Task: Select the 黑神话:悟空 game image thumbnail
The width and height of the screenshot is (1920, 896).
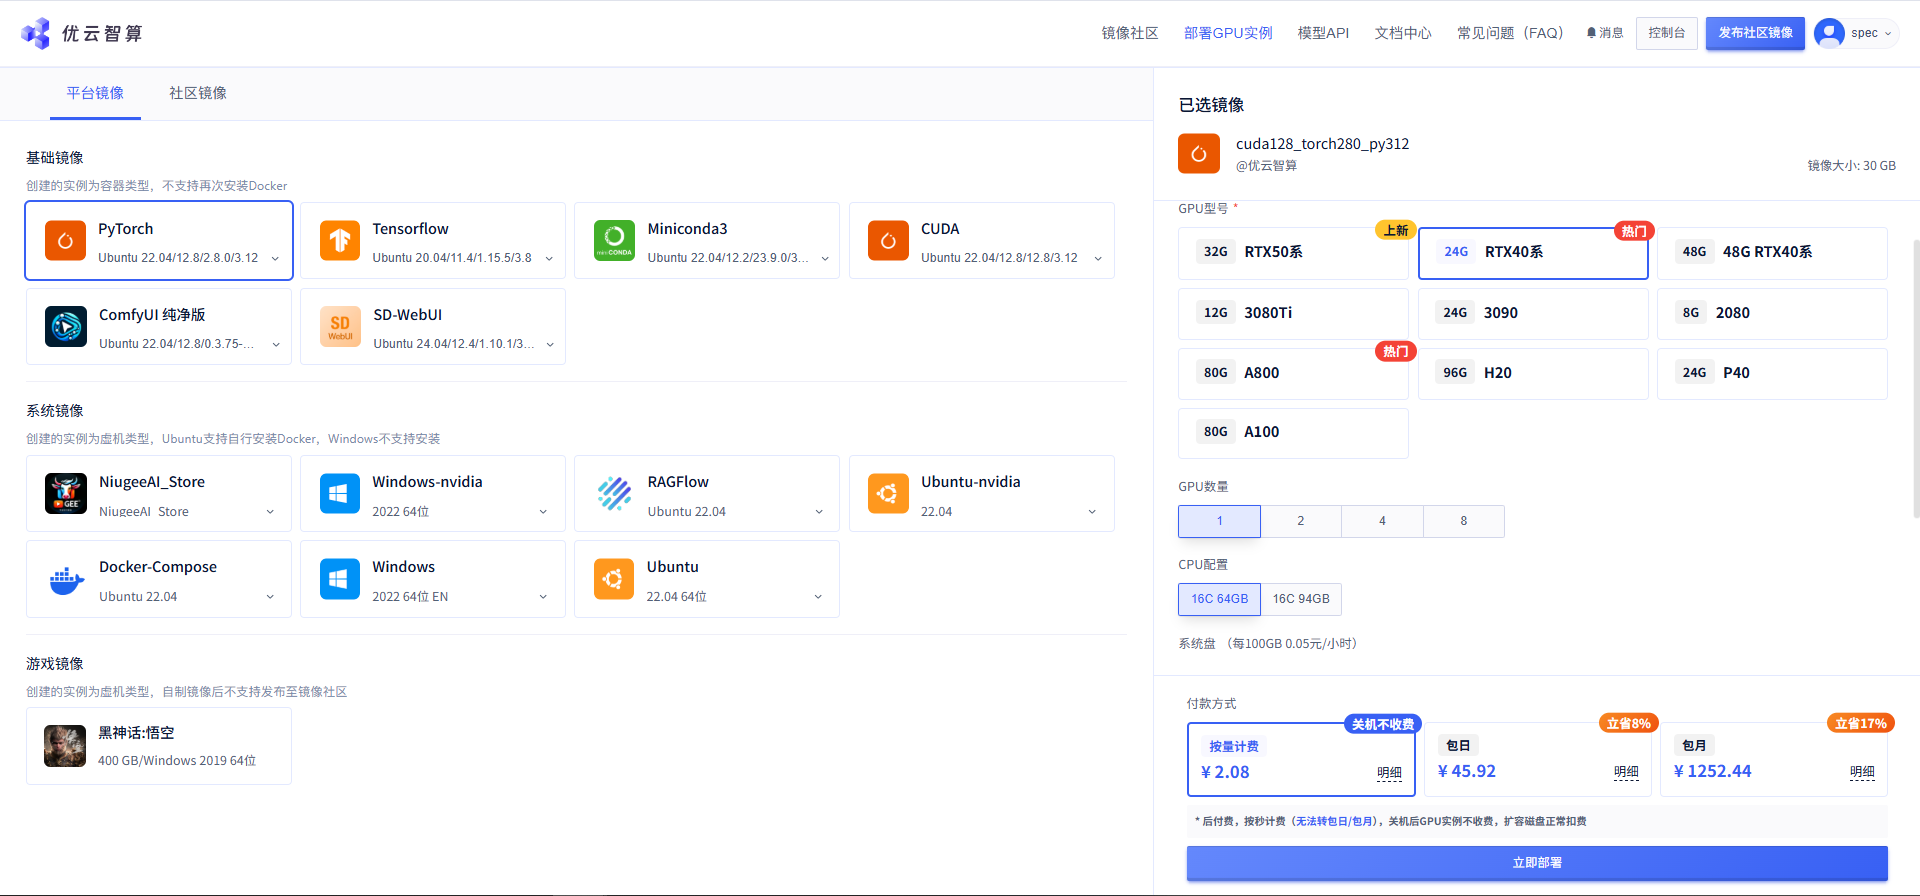Action: [x=65, y=746]
